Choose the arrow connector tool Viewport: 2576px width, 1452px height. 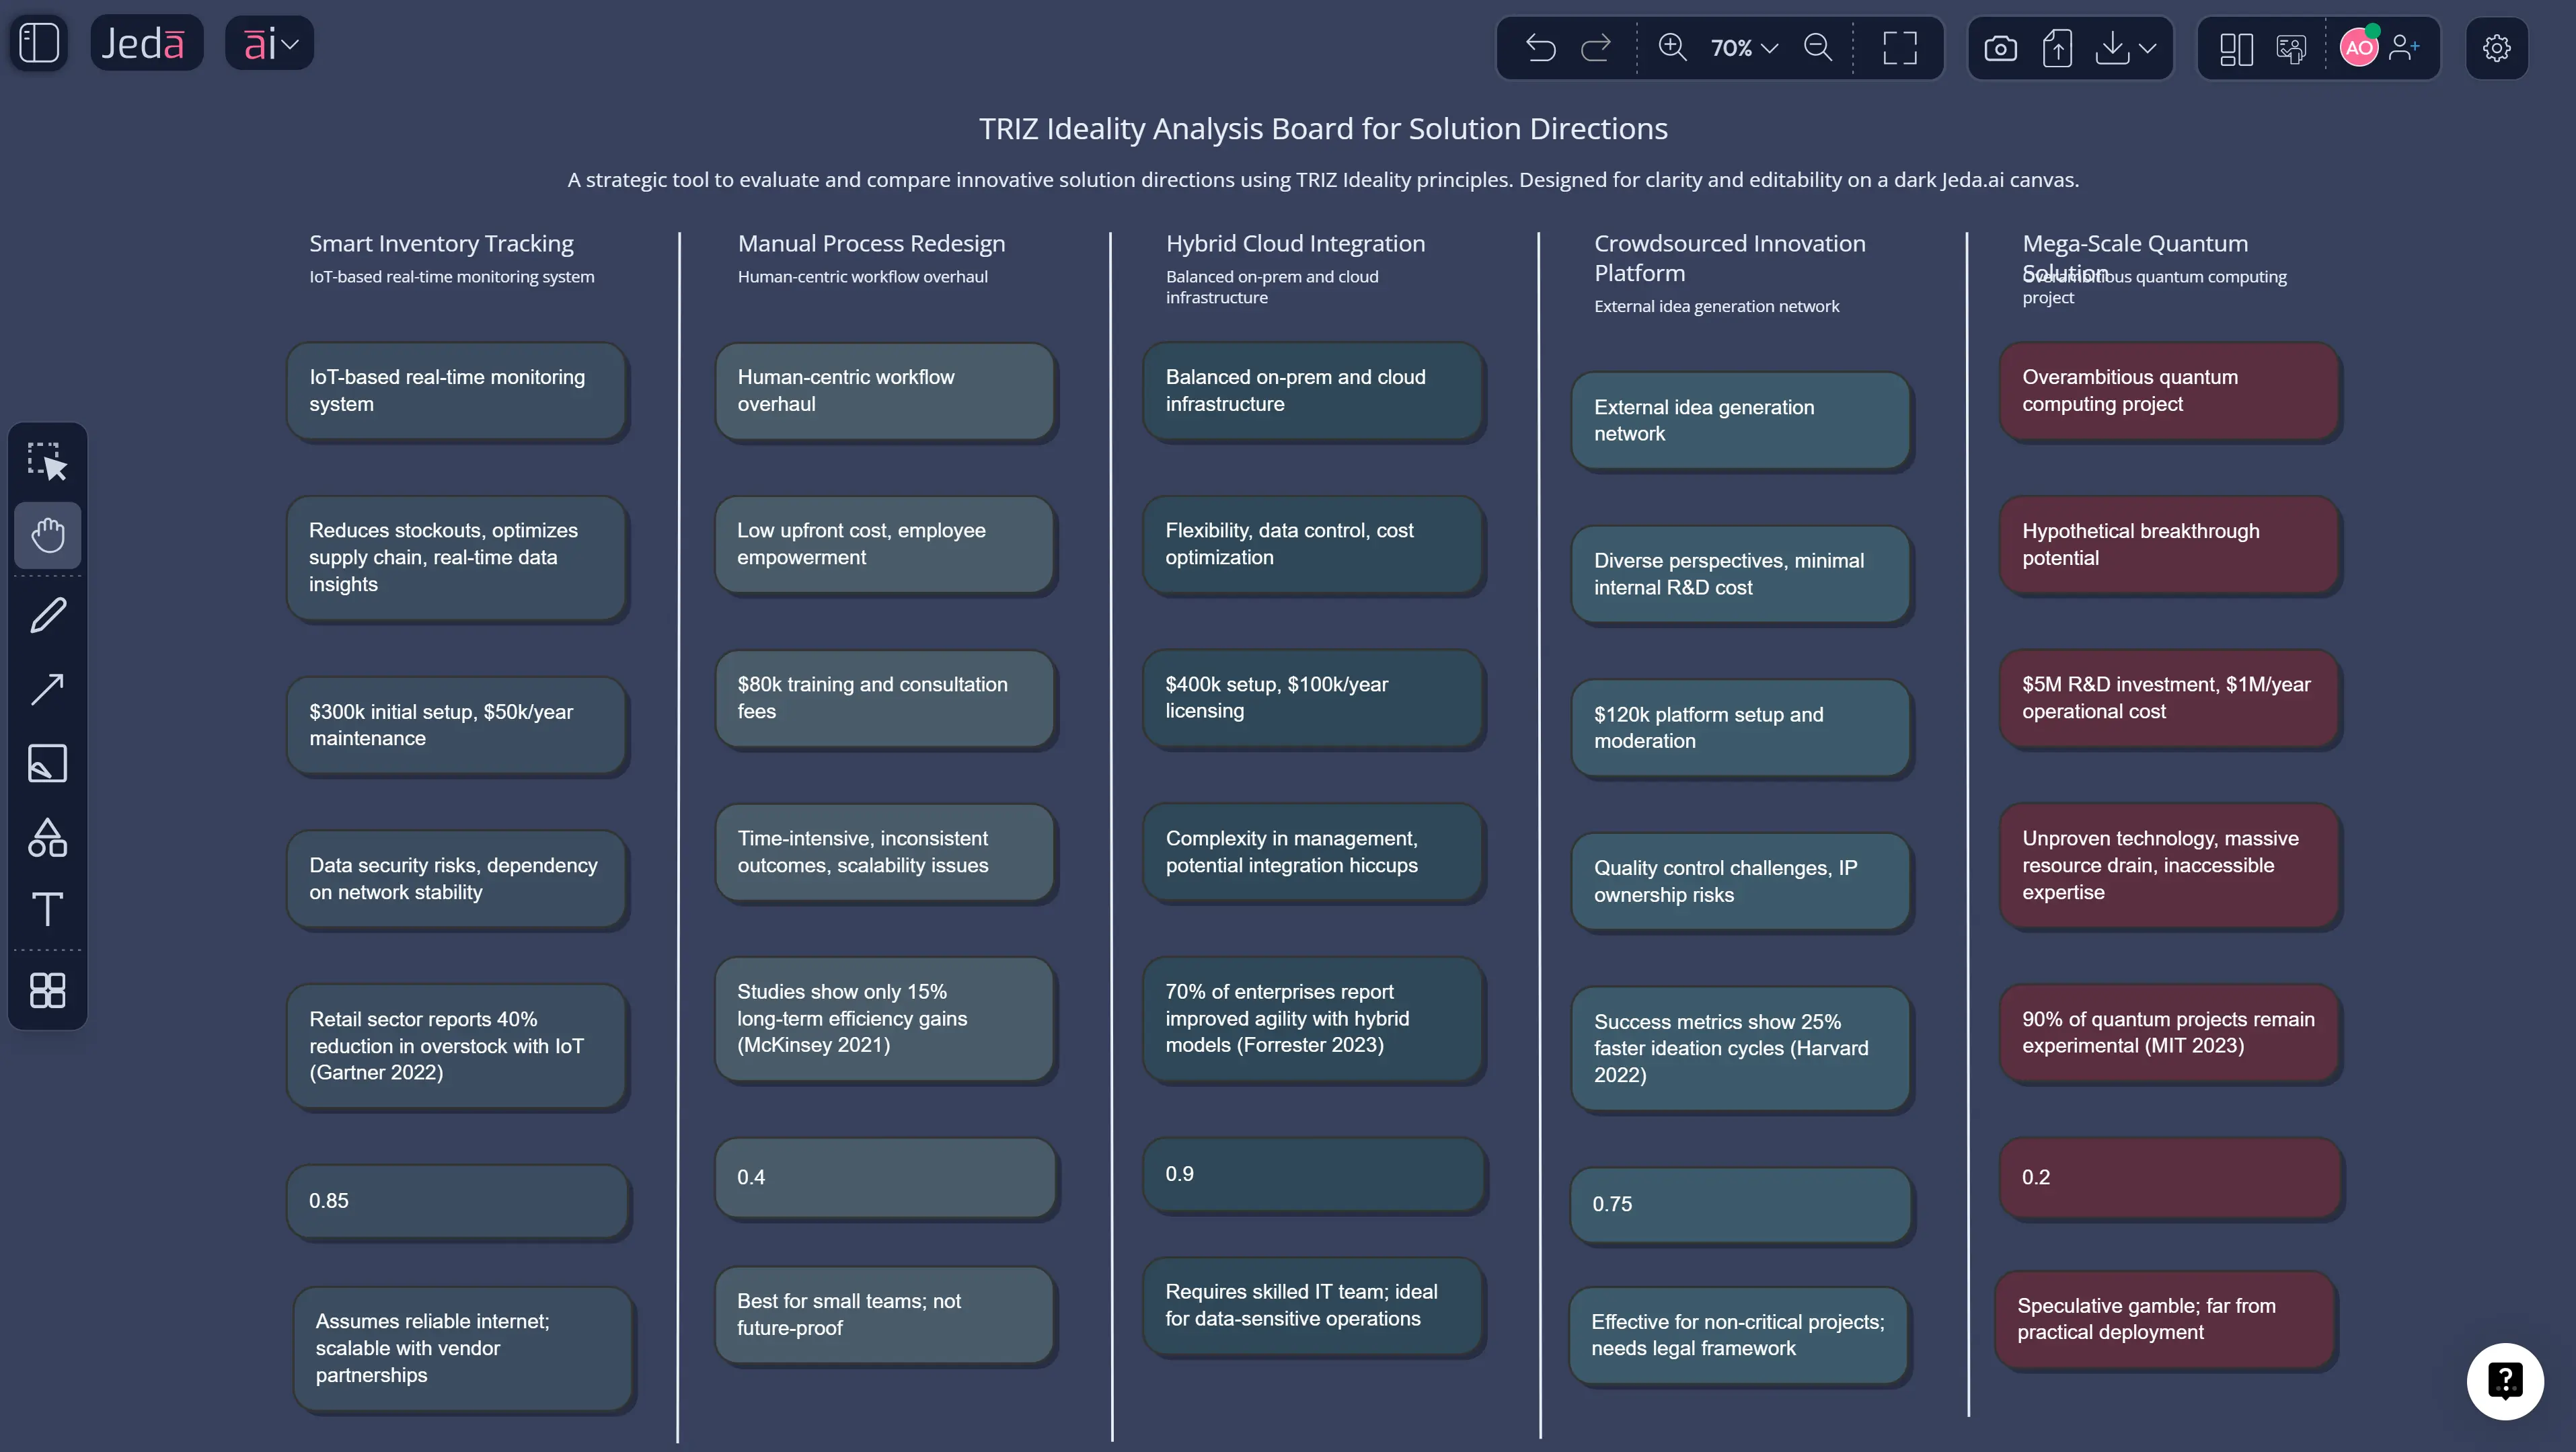[47, 689]
